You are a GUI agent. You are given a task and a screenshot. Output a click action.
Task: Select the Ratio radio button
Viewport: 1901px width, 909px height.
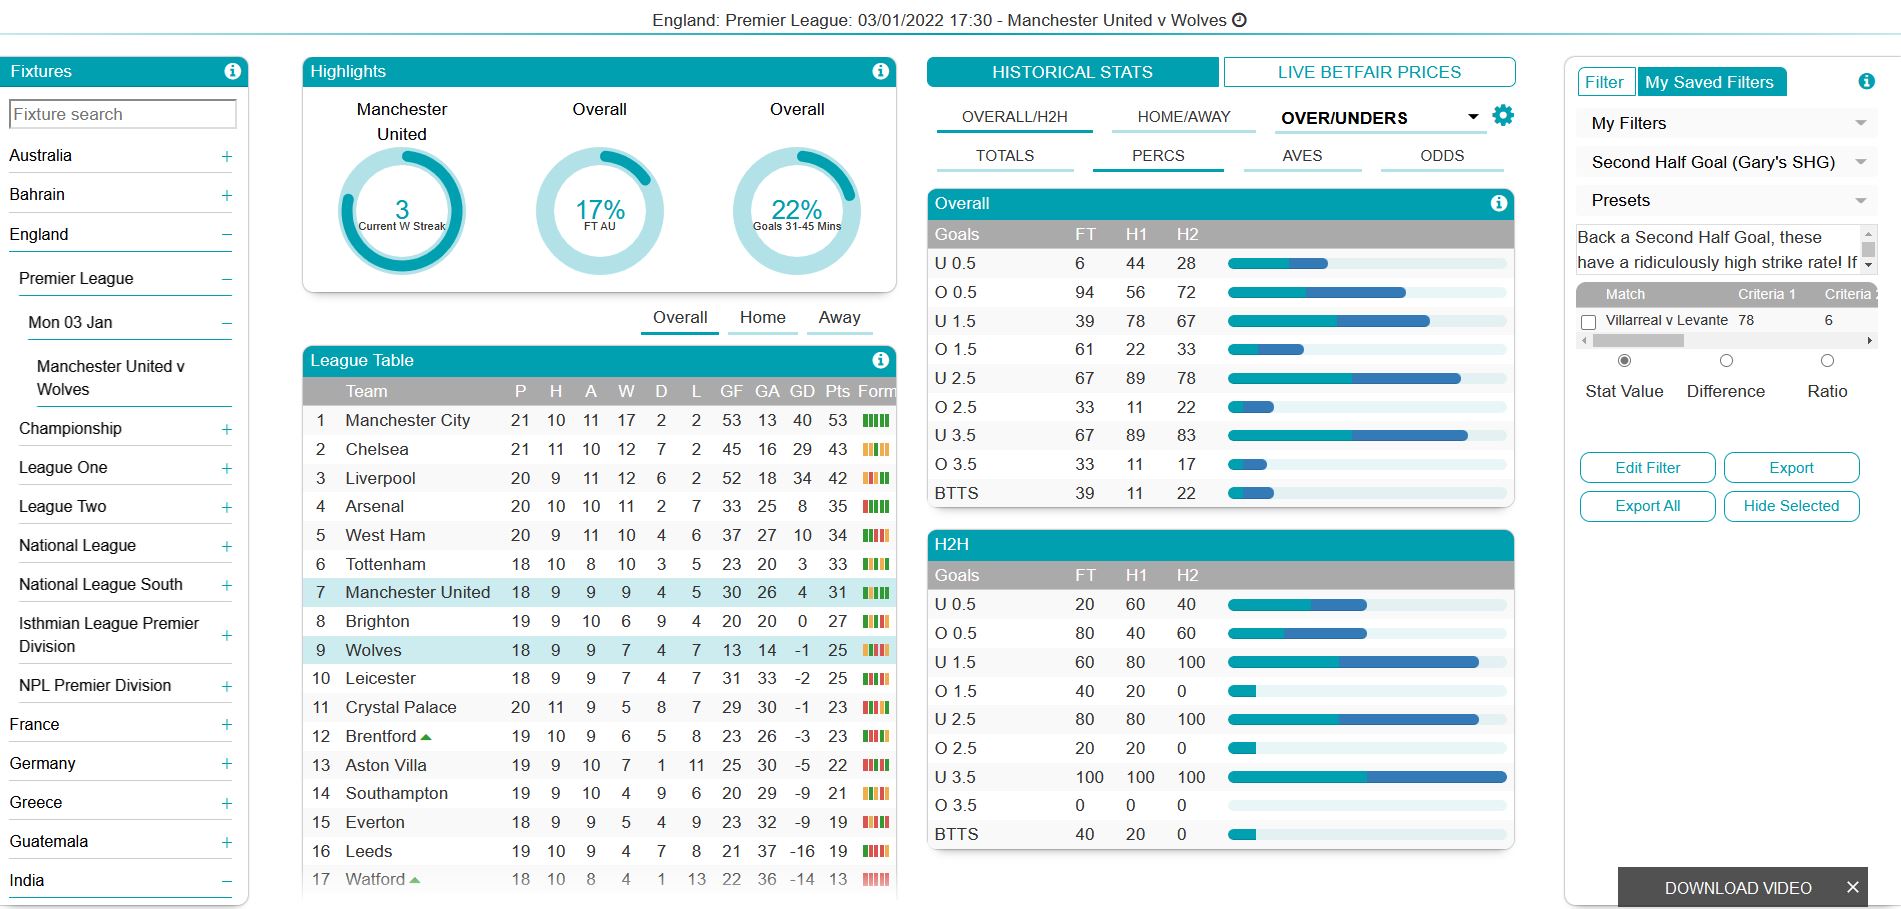(1828, 361)
